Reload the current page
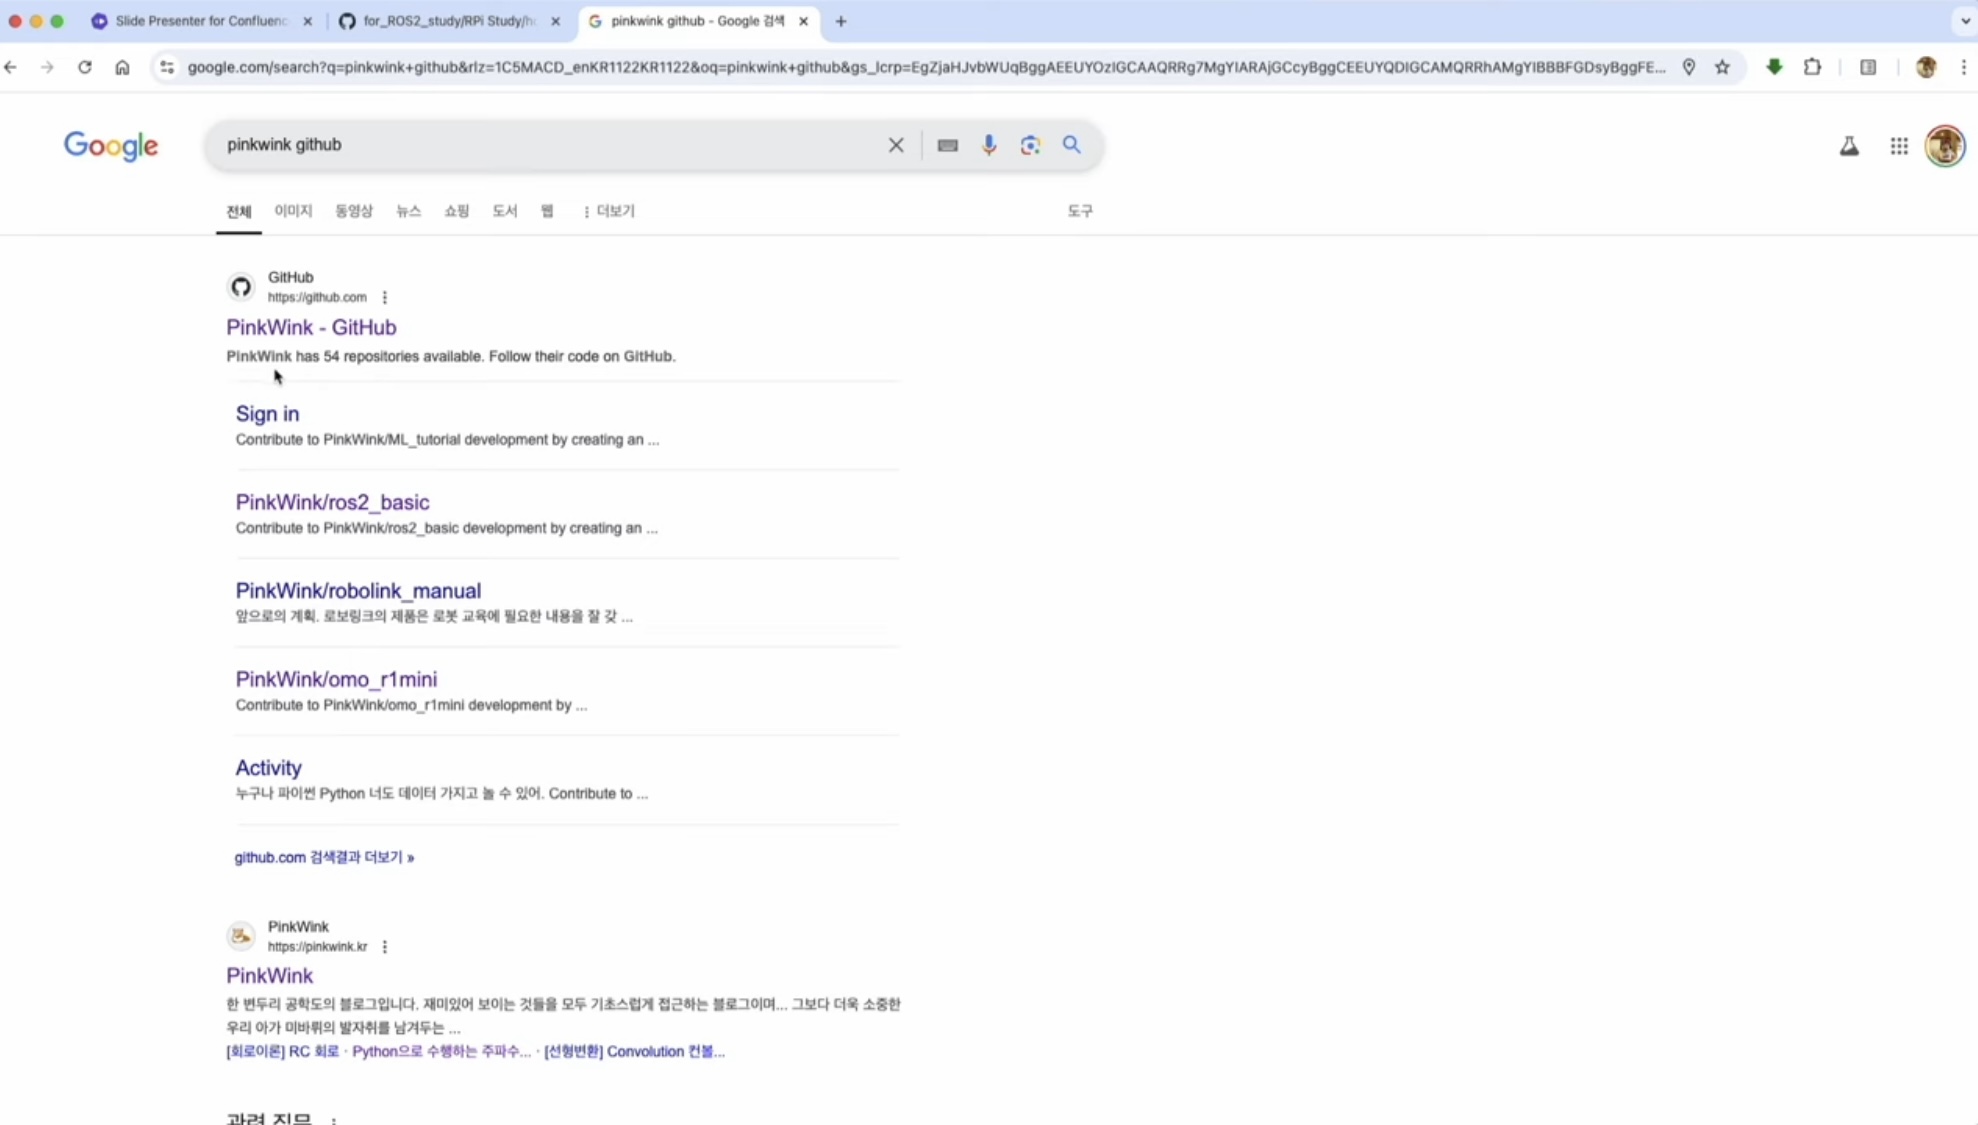Image resolution: width=1978 pixels, height=1125 pixels. pos(85,67)
